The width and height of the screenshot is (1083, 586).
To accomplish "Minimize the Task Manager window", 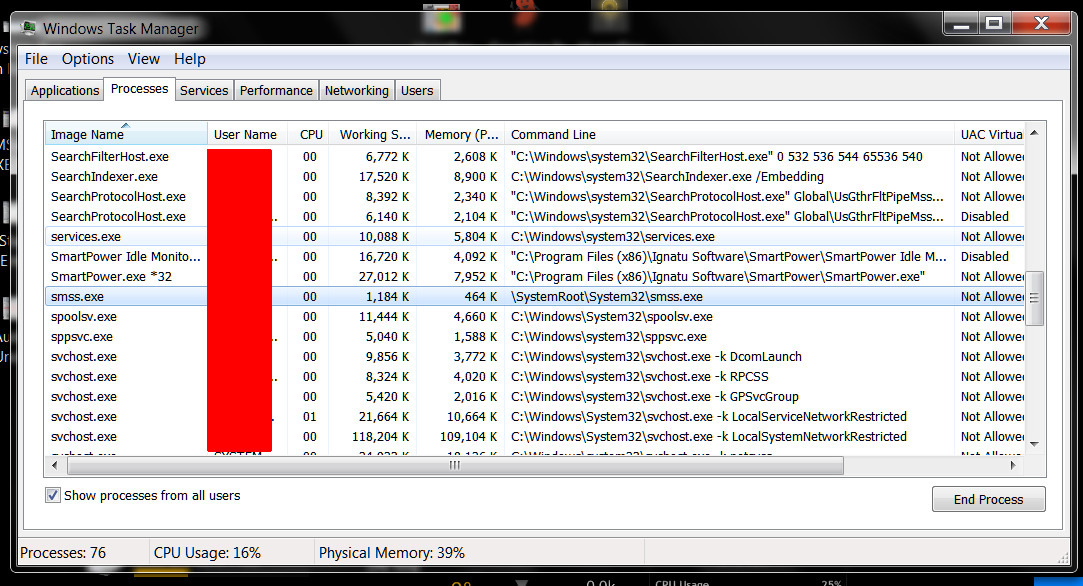I will 961,24.
